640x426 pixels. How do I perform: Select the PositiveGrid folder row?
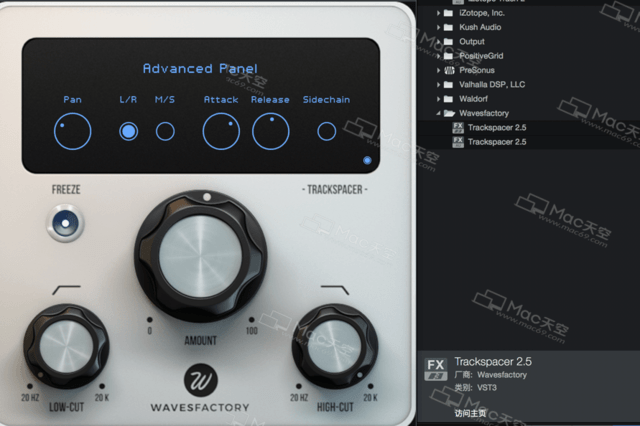(x=528, y=56)
